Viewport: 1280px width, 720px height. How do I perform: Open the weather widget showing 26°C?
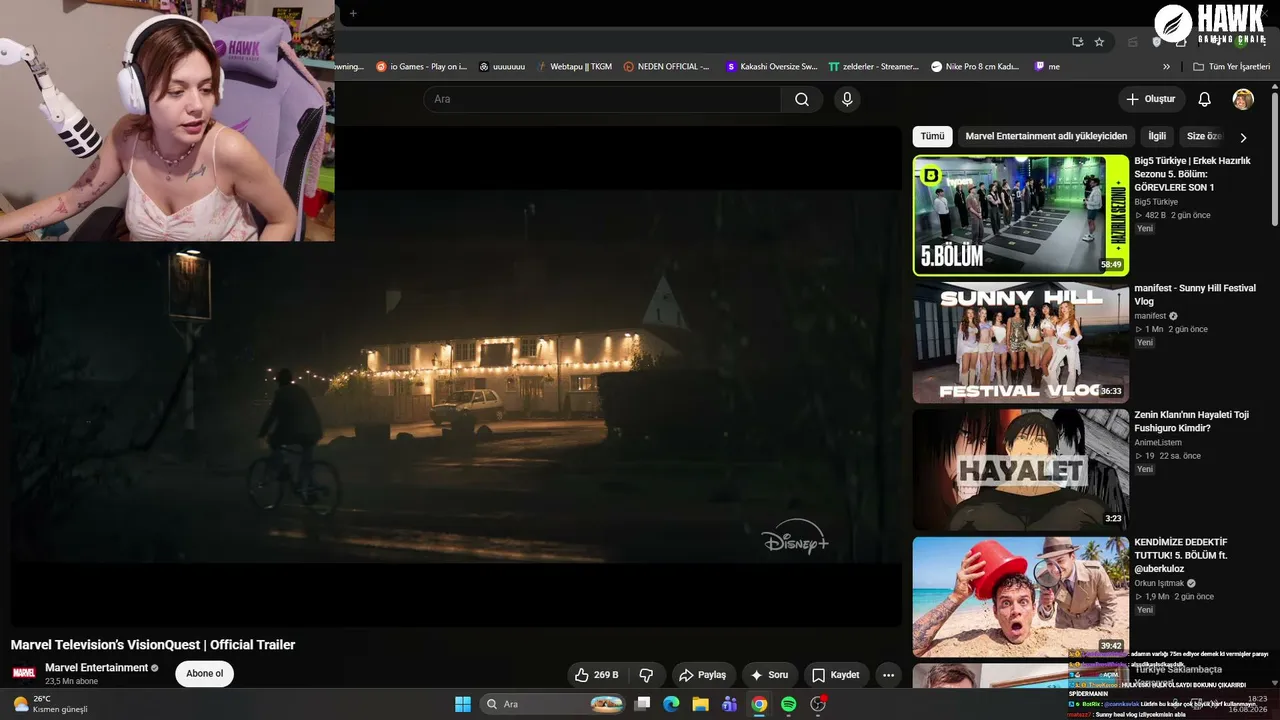48,704
